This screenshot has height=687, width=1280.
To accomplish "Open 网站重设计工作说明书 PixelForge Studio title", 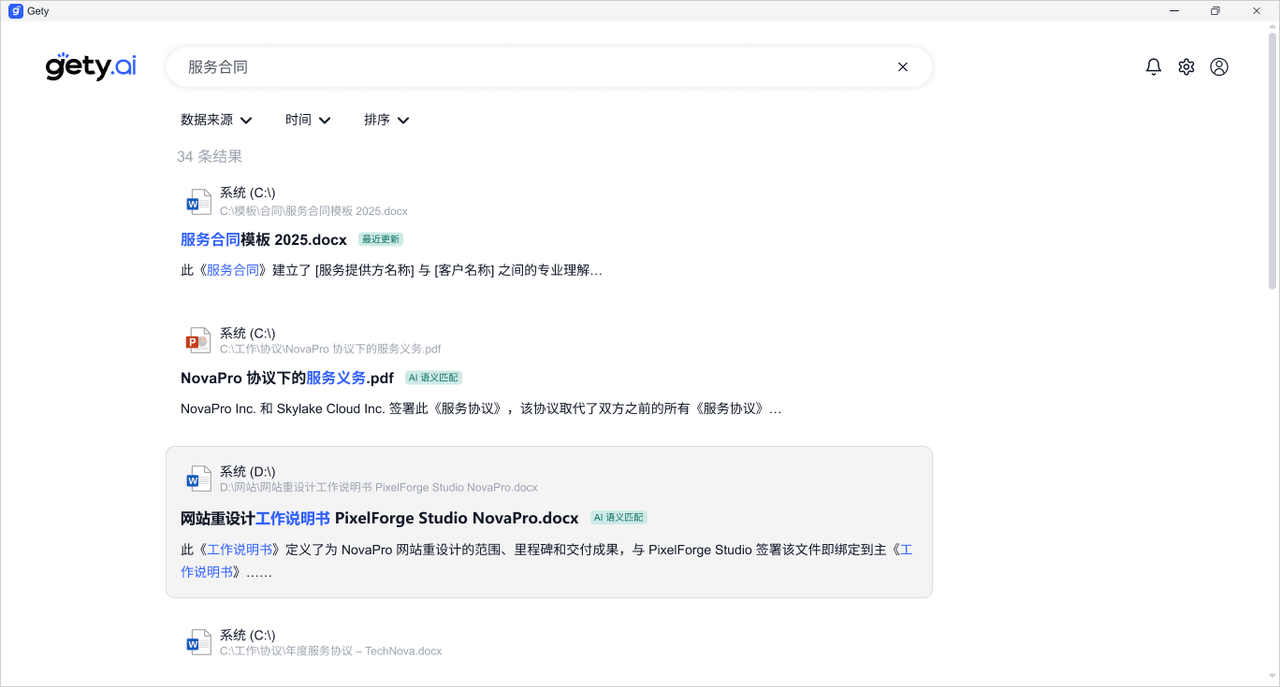I will 379,518.
